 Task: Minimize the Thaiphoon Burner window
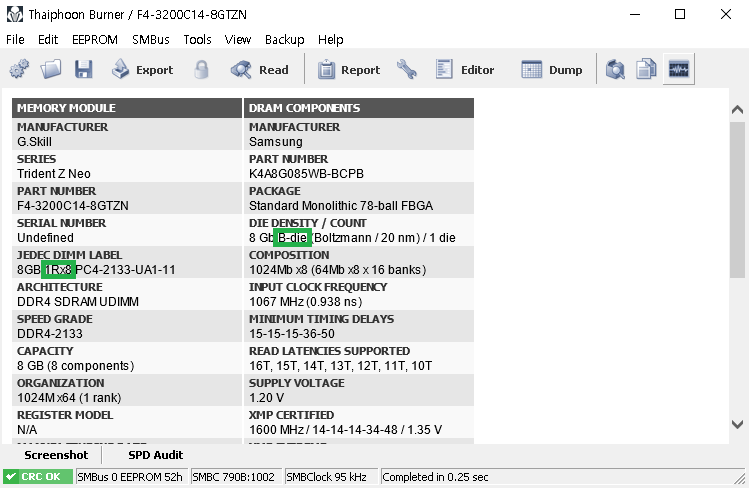[x=635, y=14]
